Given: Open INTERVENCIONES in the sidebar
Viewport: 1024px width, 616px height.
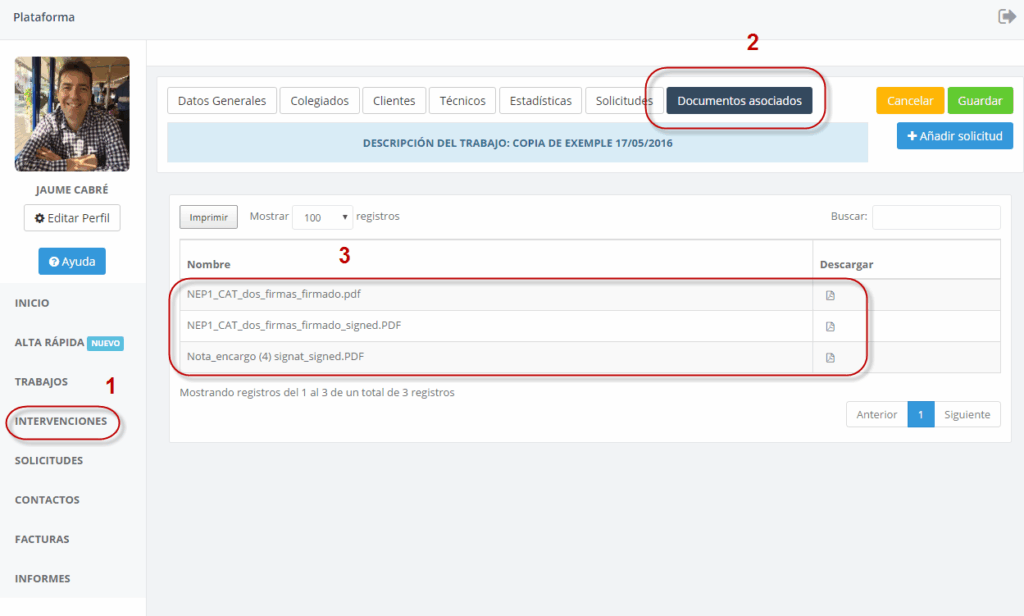Looking at the screenshot, I should 61,422.
